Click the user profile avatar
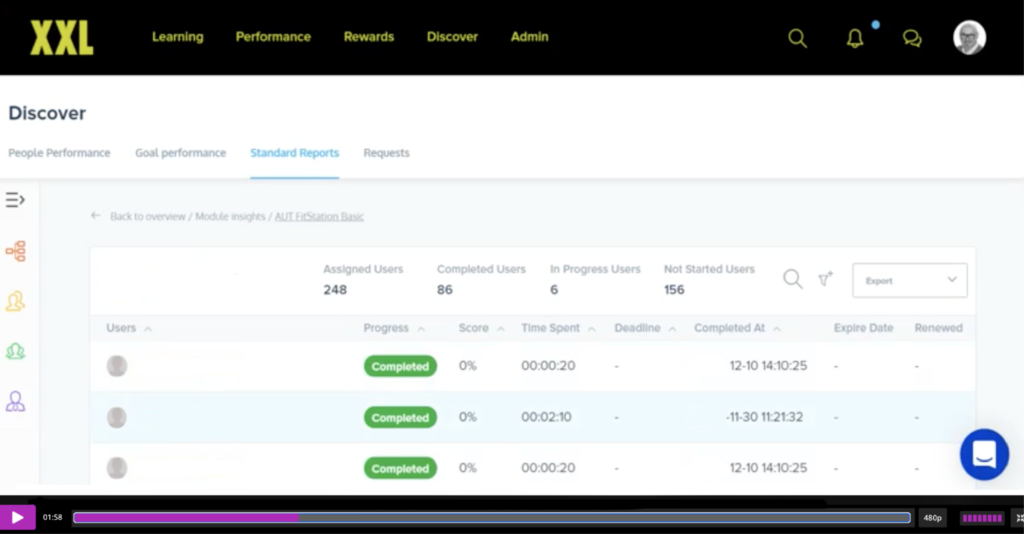This screenshot has width=1024, height=534. pos(969,38)
